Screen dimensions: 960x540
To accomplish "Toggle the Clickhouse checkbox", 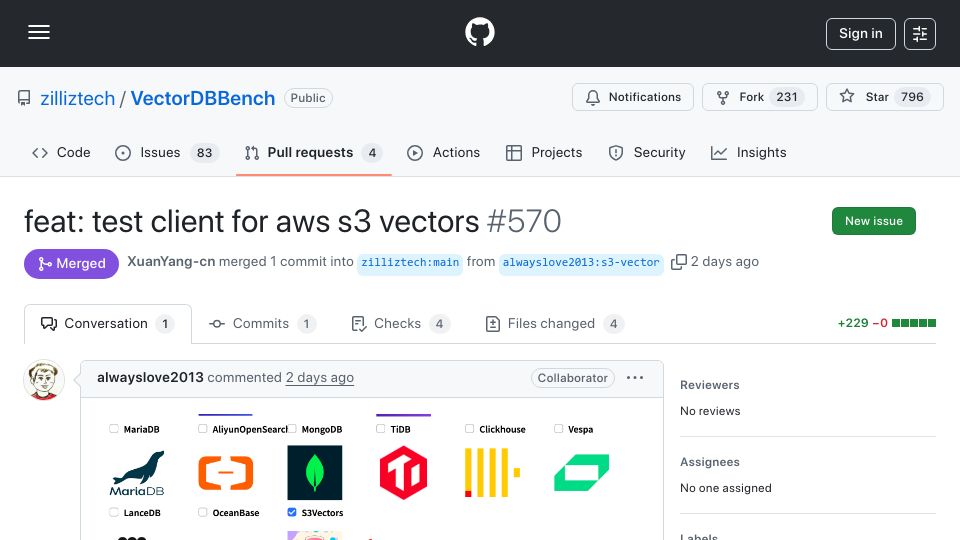I will pyautogui.click(x=470, y=429).
